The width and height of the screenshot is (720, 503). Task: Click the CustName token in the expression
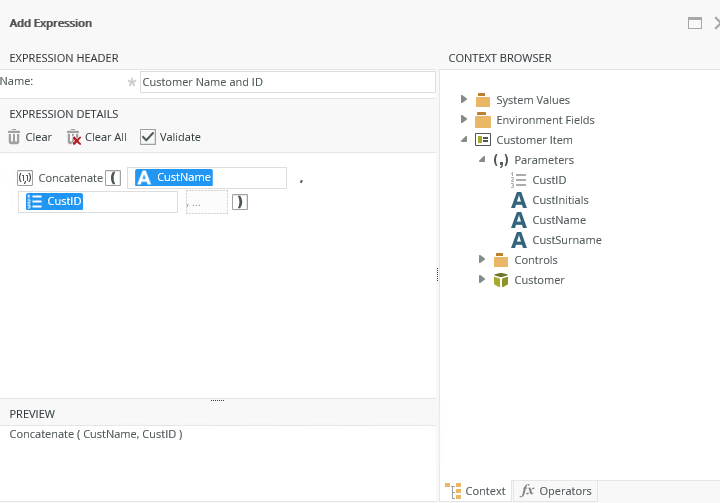[x=174, y=178]
